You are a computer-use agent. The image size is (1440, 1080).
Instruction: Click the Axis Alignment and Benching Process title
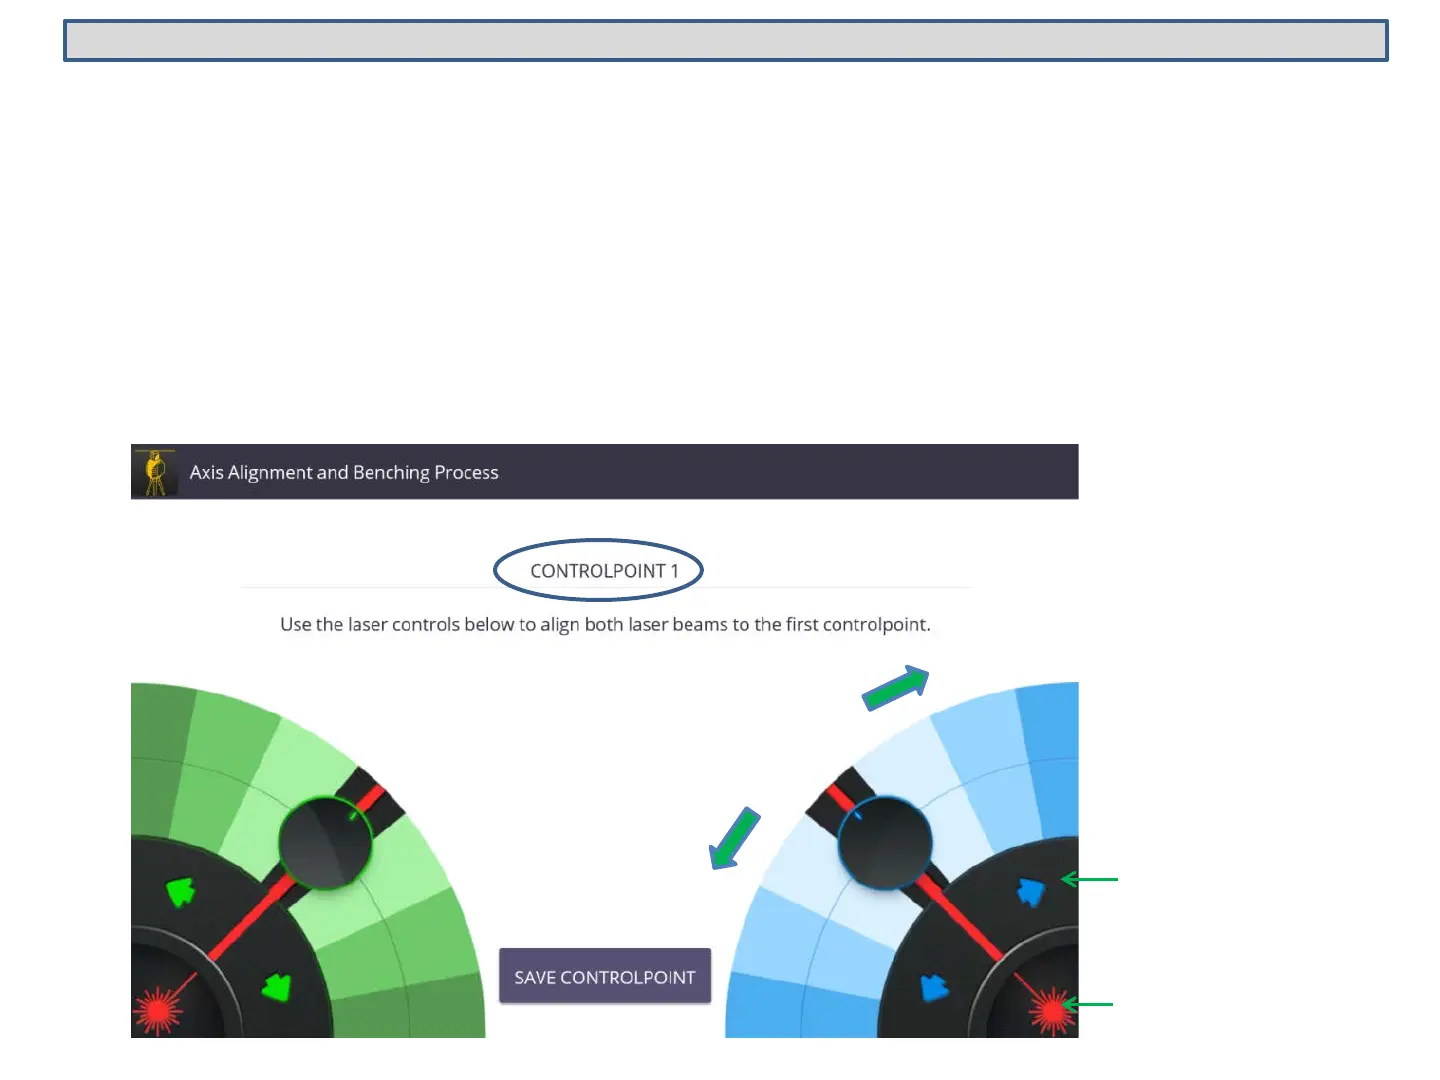(344, 472)
